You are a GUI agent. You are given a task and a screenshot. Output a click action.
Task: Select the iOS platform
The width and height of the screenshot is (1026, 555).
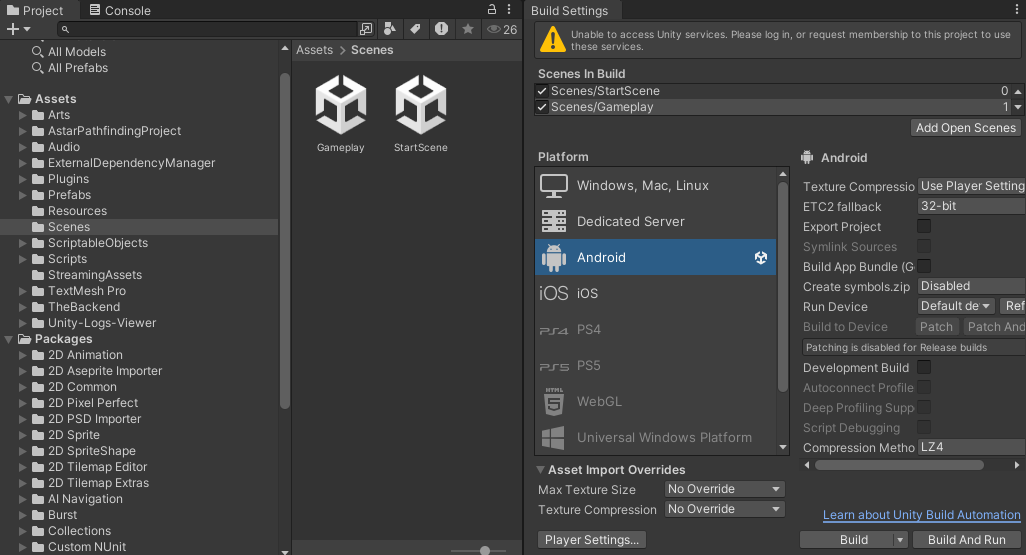click(x=656, y=293)
